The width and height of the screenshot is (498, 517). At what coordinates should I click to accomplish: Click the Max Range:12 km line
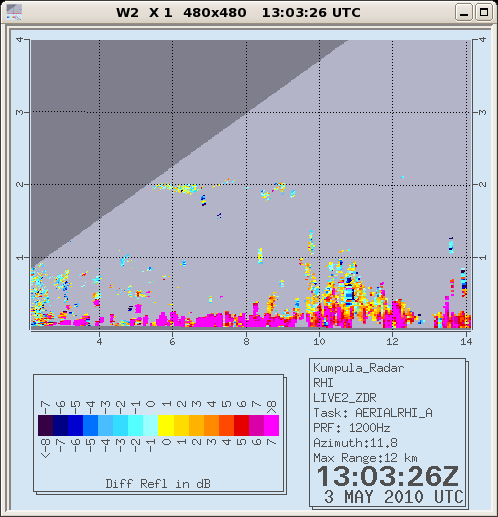tap(365, 458)
